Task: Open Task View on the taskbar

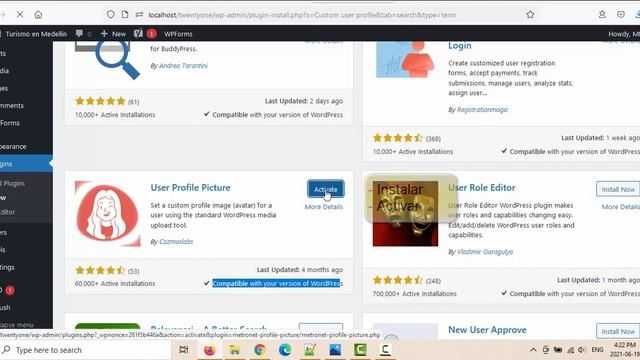Action: (184, 350)
